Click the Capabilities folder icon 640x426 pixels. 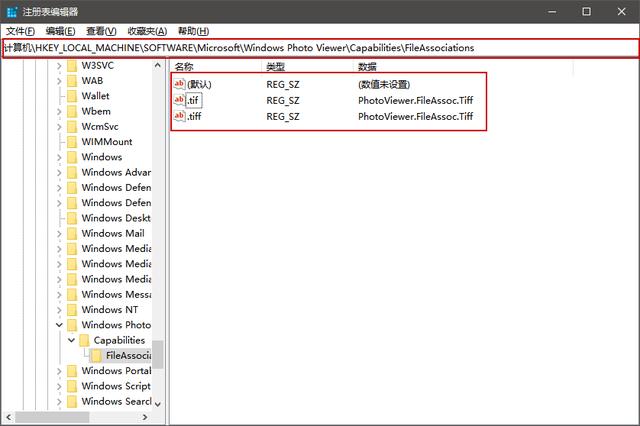point(84,340)
